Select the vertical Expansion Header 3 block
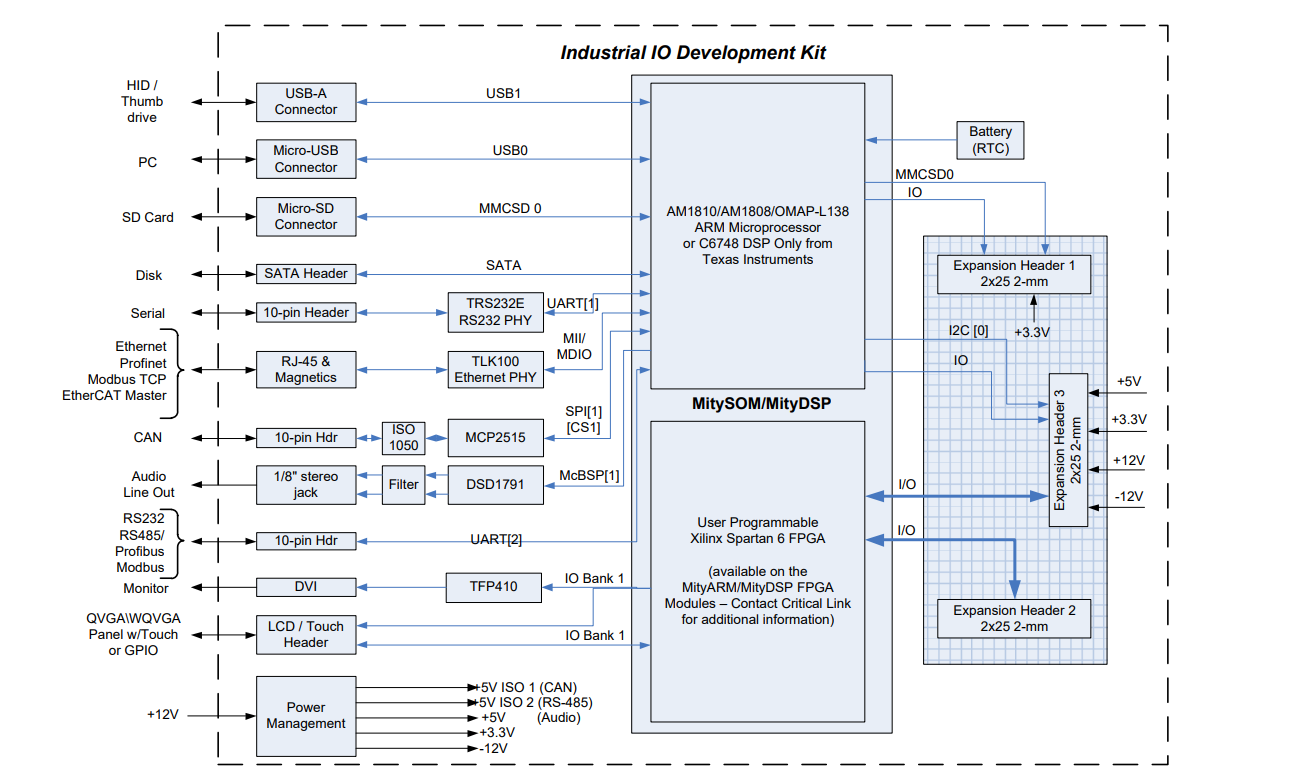1304x773 pixels. [x=1068, y=449]
